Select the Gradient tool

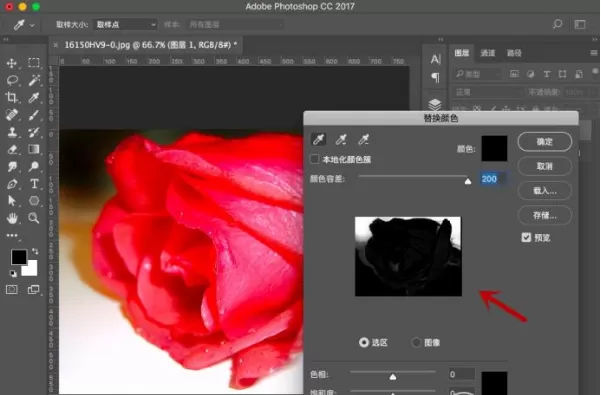[34, 149]
